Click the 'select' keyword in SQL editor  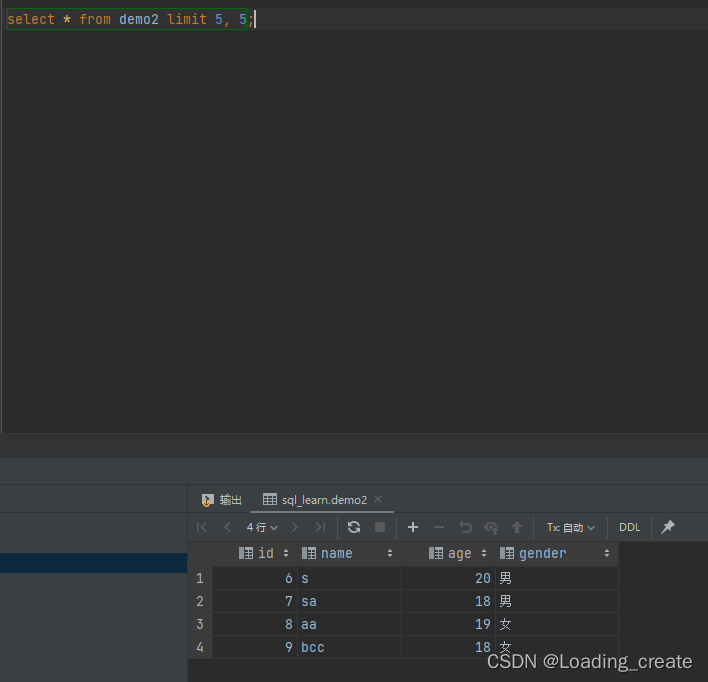(31, 19)
